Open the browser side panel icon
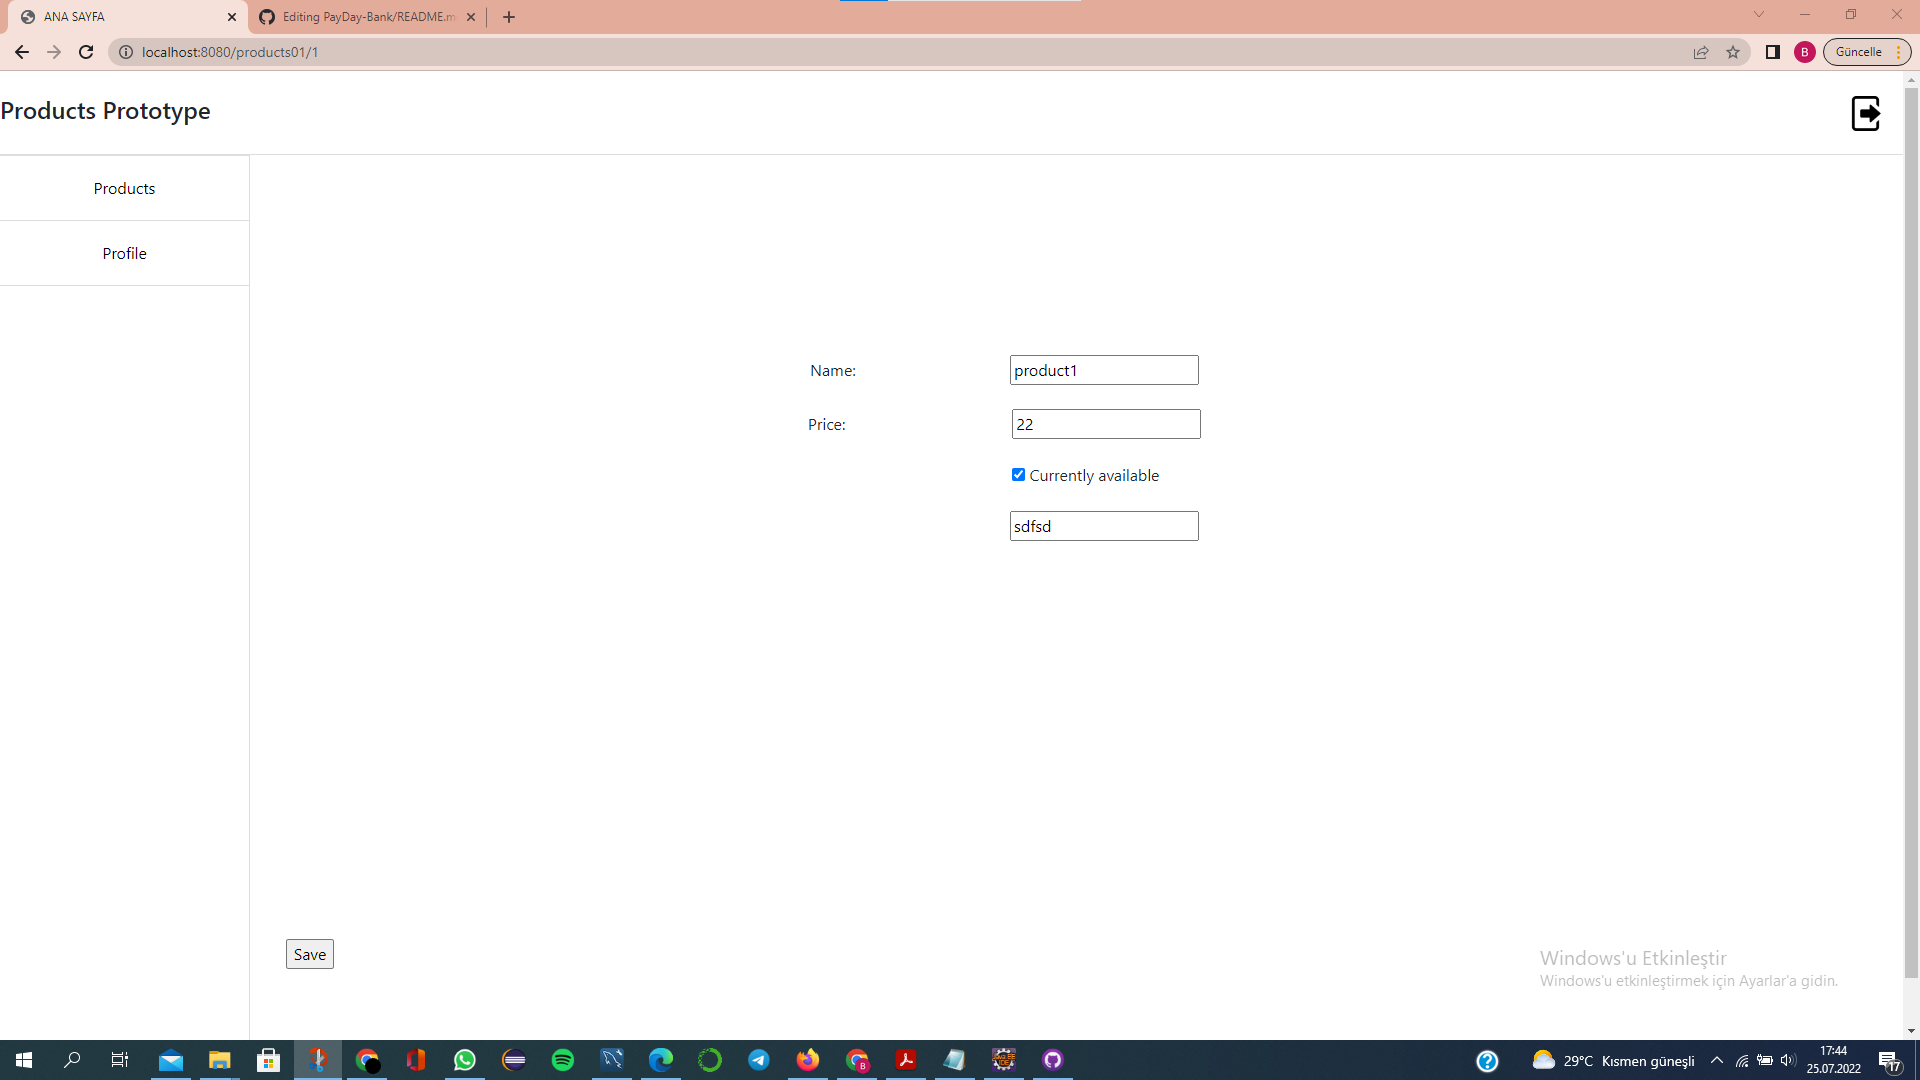 tap(1773, 52)
